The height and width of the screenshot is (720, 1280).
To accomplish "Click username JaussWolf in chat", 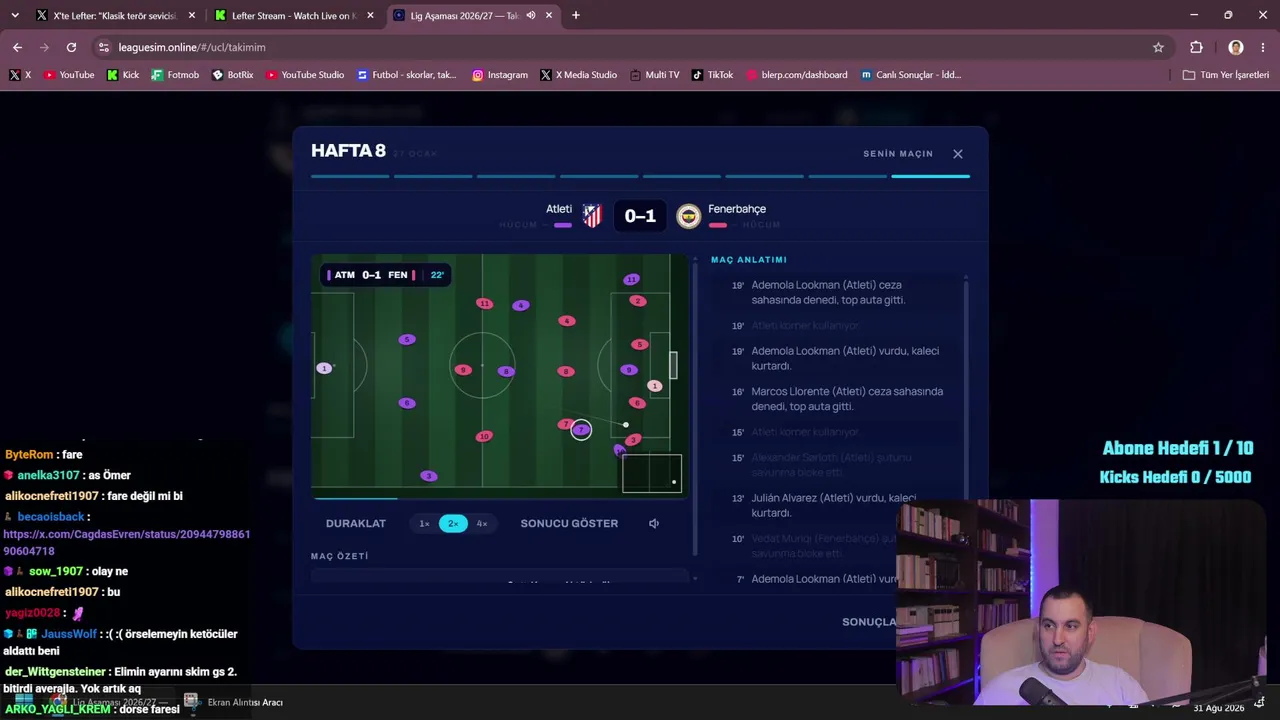I will click(x=69, y=634).
